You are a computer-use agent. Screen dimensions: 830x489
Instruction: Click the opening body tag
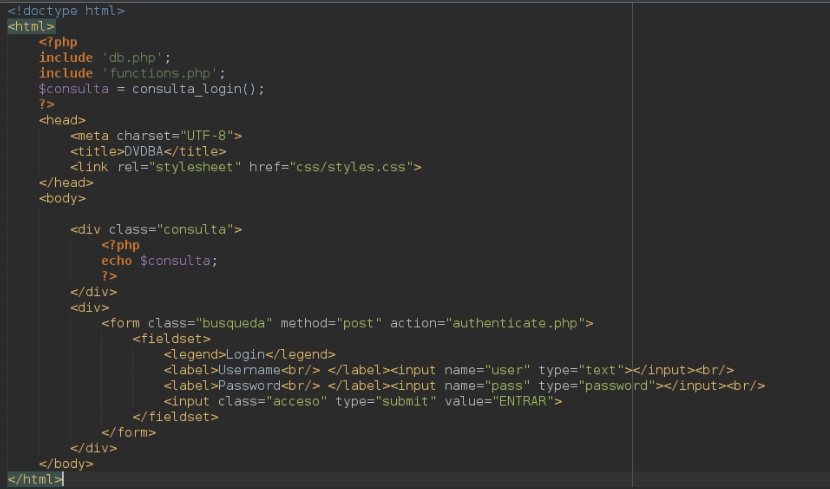tap(62, 198)
